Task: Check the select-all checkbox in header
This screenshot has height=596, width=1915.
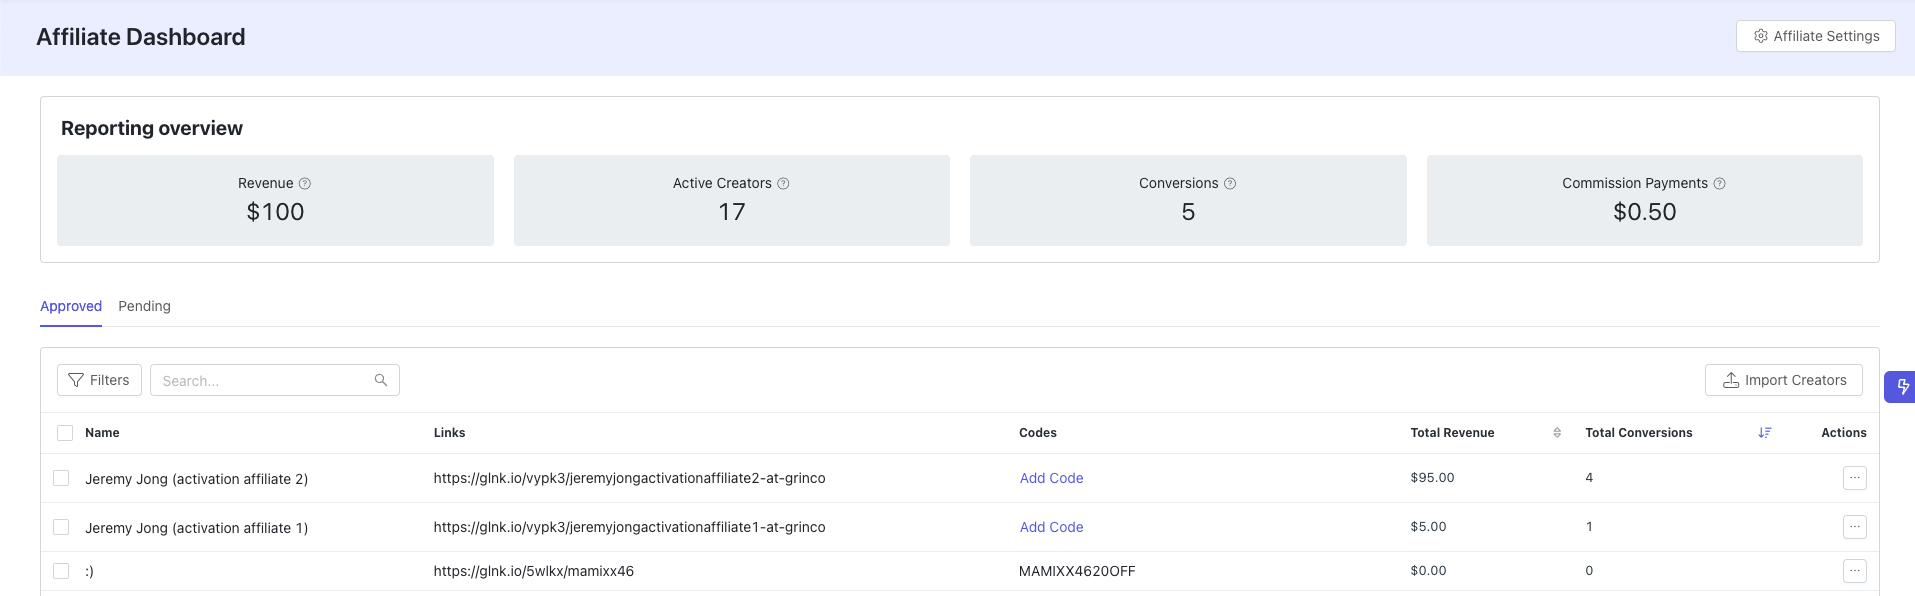Action: [65, 433]
